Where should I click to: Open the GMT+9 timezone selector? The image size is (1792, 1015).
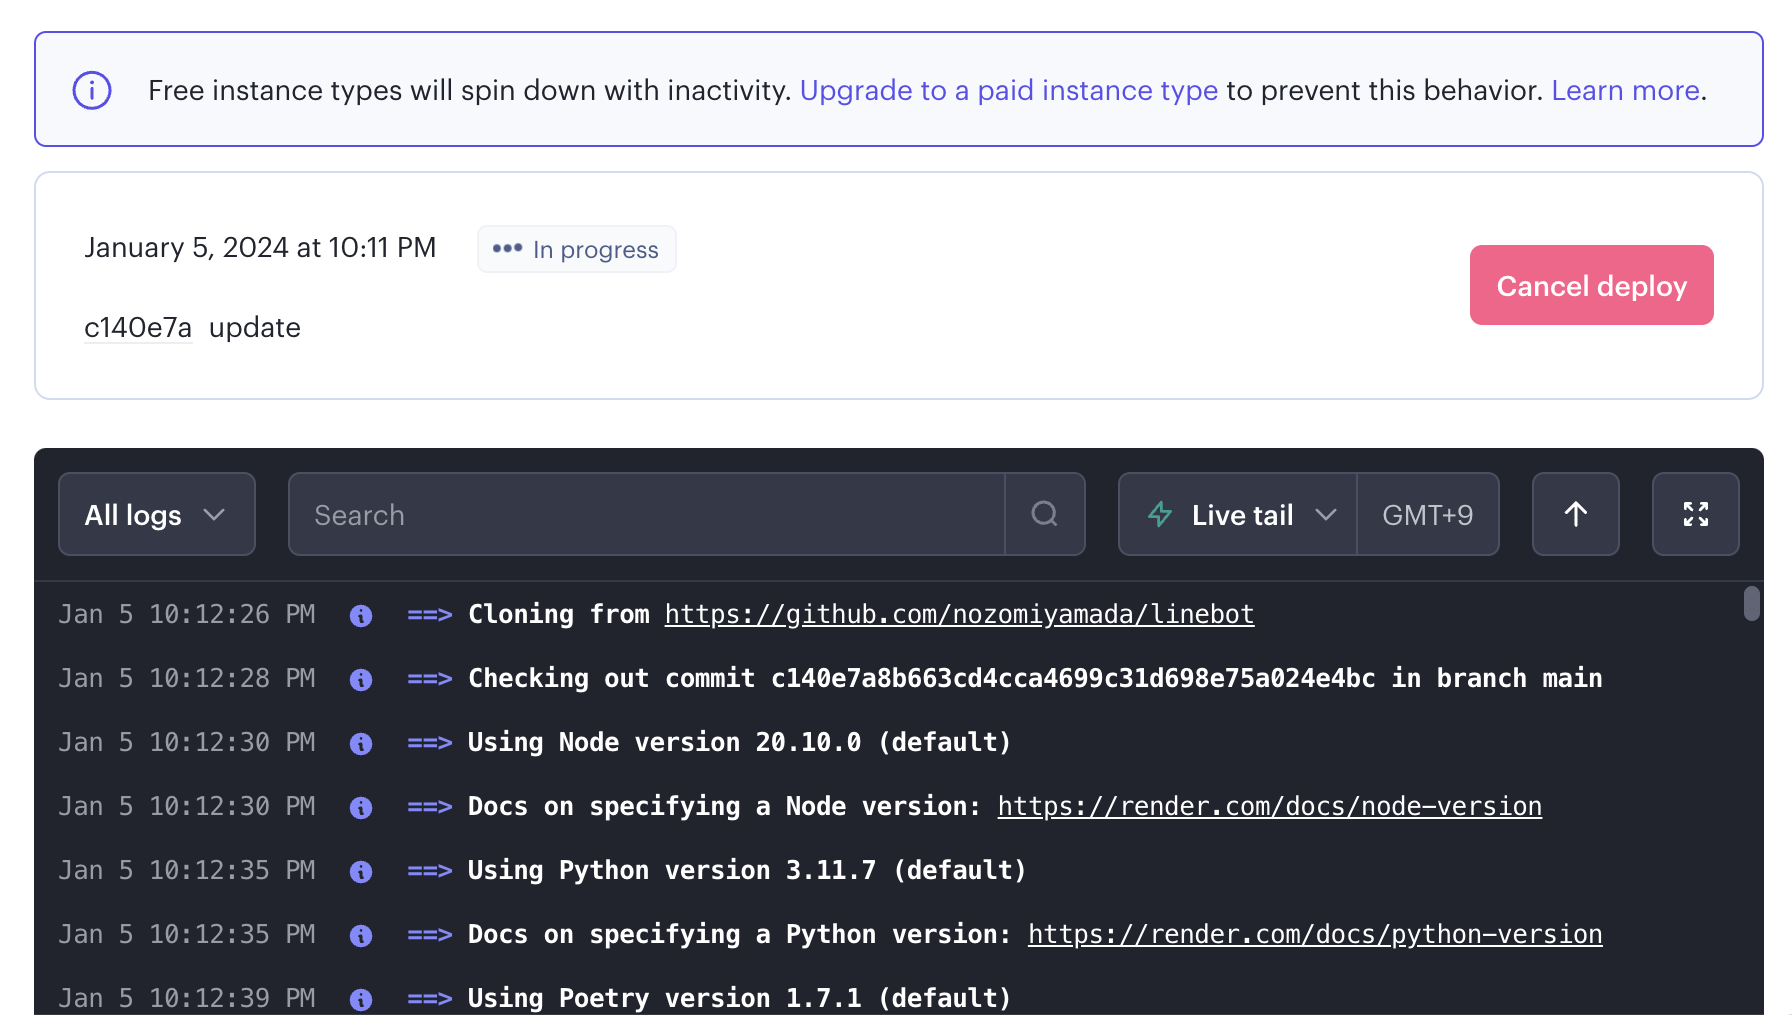click(x=1427, y=514)
